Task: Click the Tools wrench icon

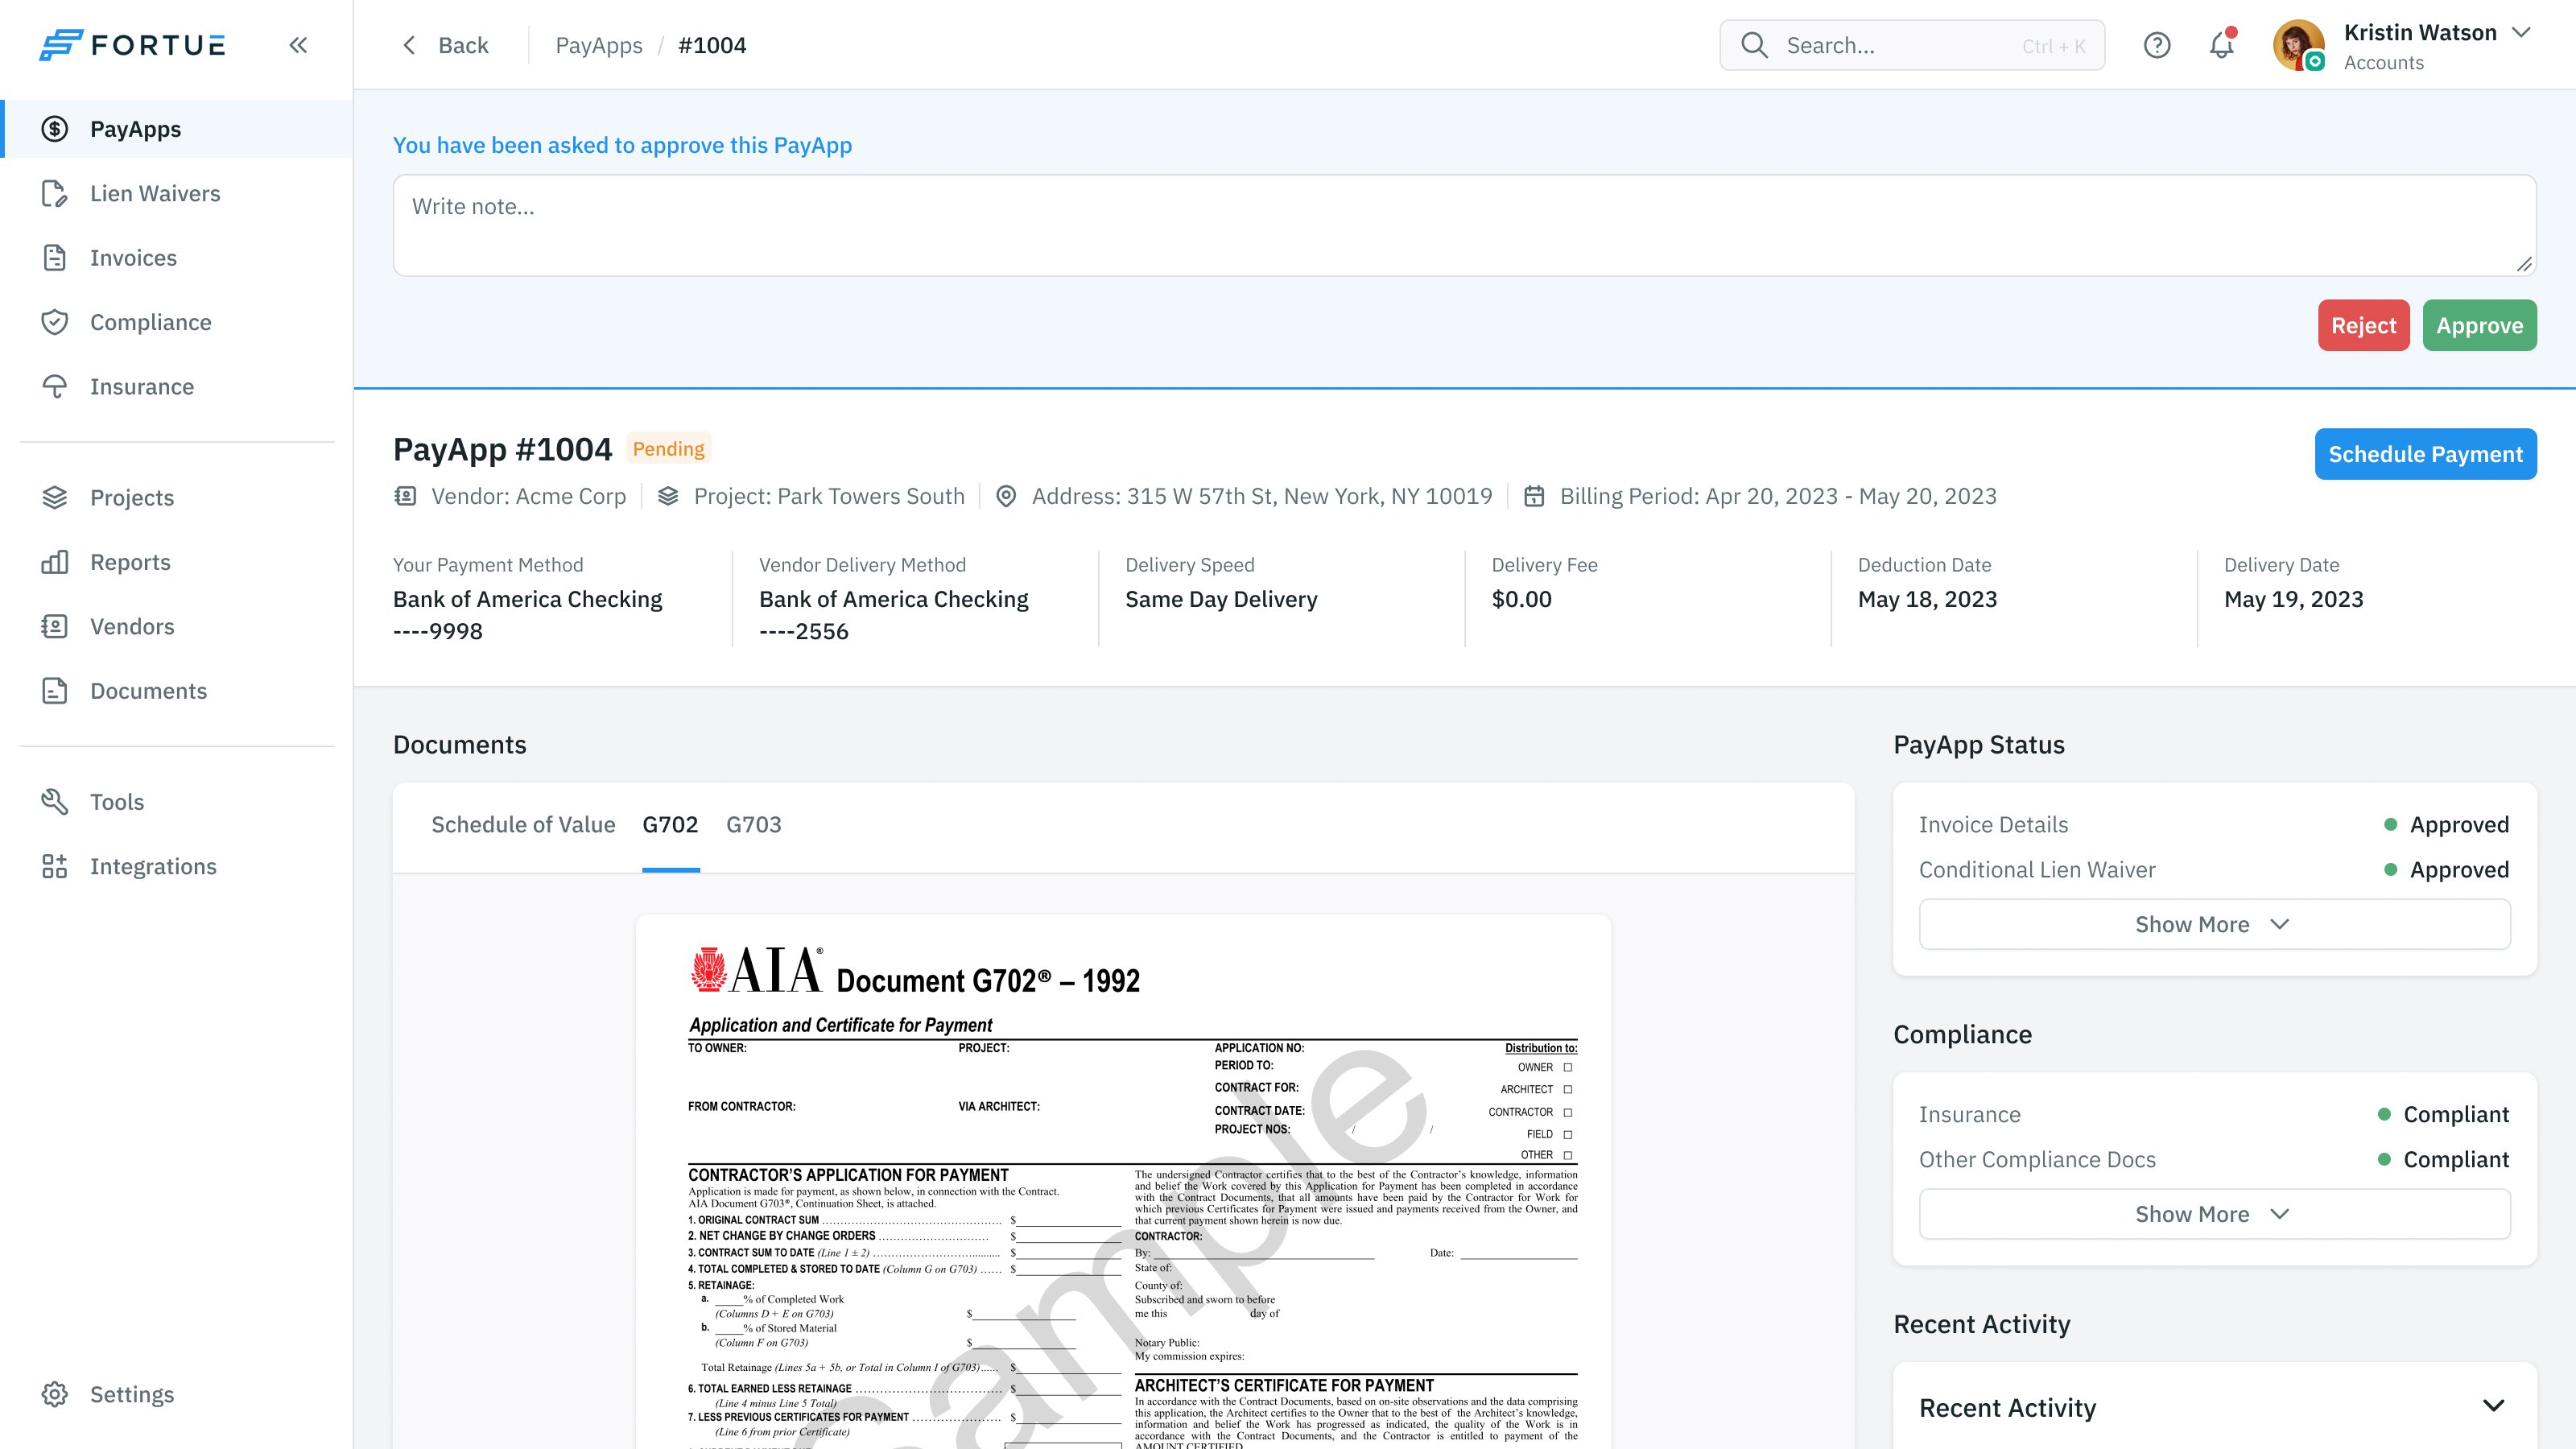Action: (55, 802)
